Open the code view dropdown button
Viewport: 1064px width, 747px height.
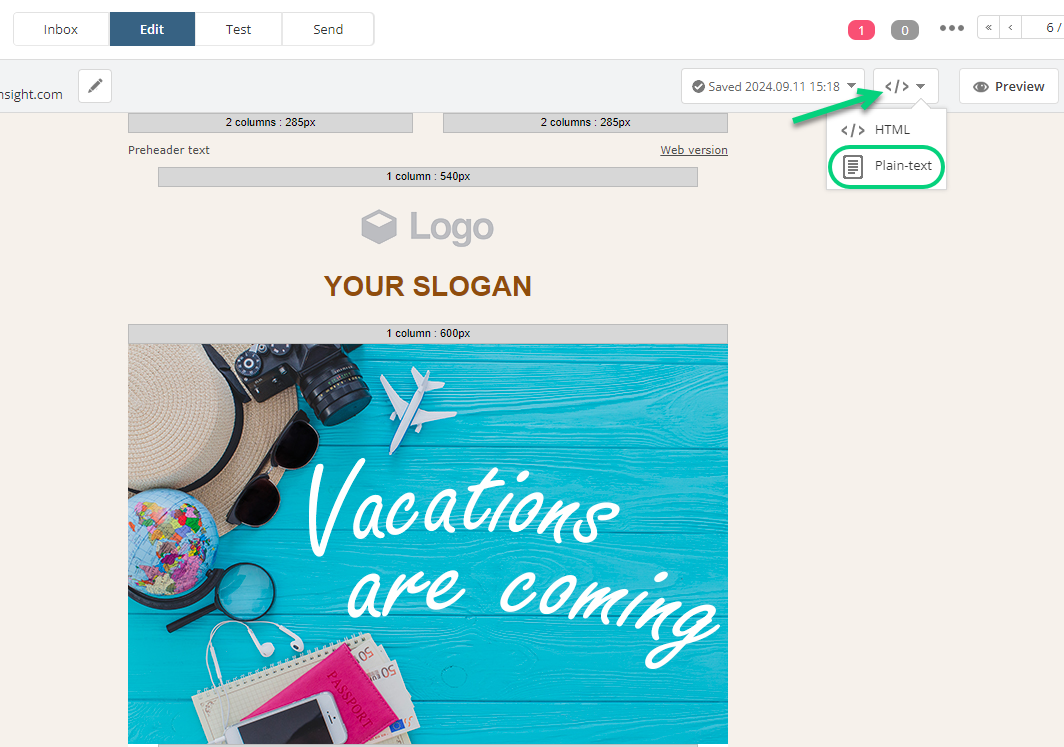[x=905, y=86]
